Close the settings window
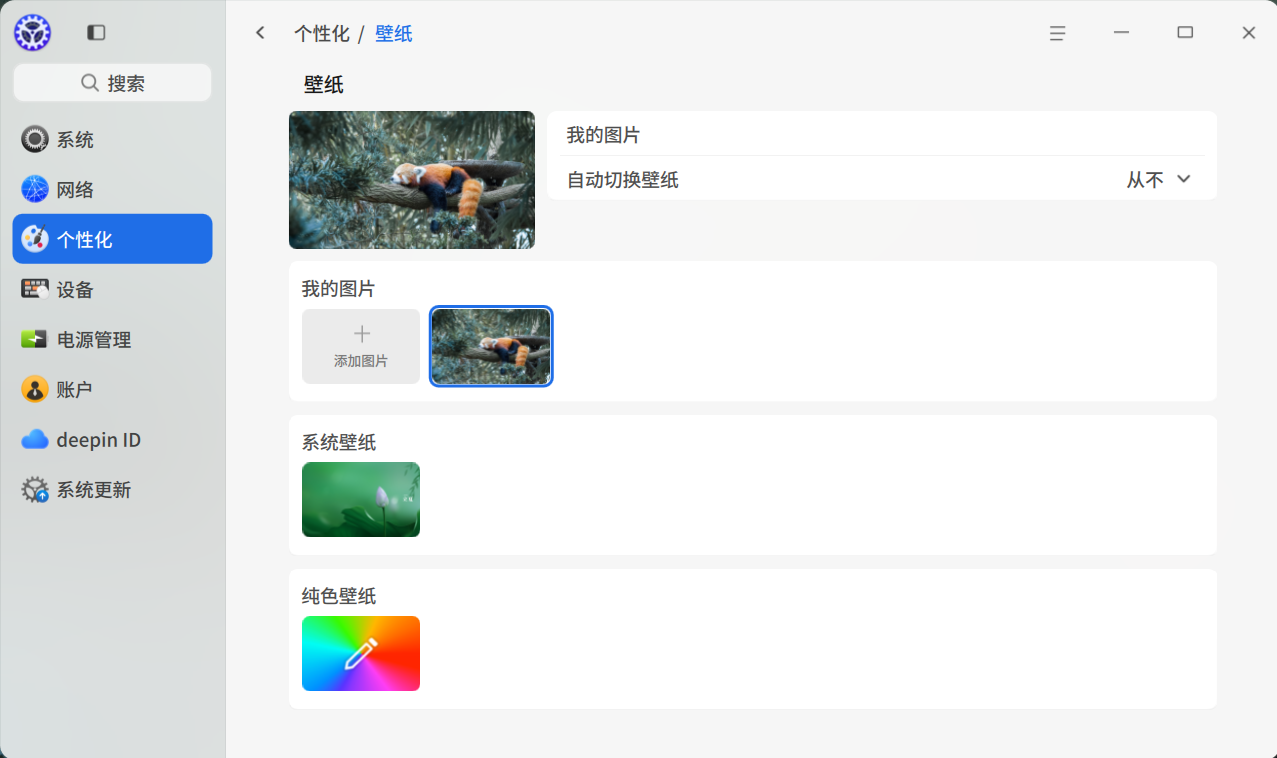Viewport: 1277px width, 758px height. (1249, 33)
